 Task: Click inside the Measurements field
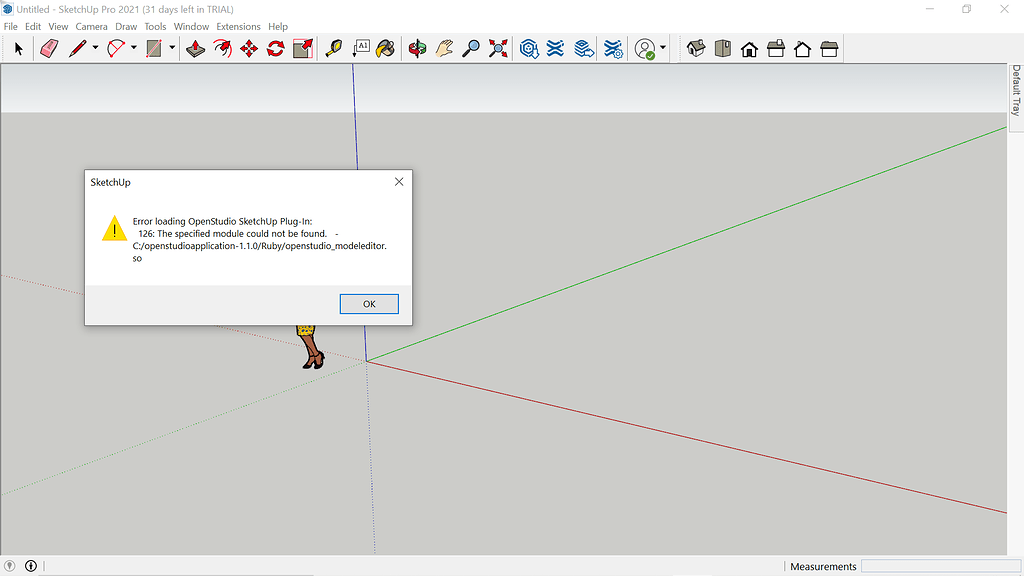(x=938, y=566)
